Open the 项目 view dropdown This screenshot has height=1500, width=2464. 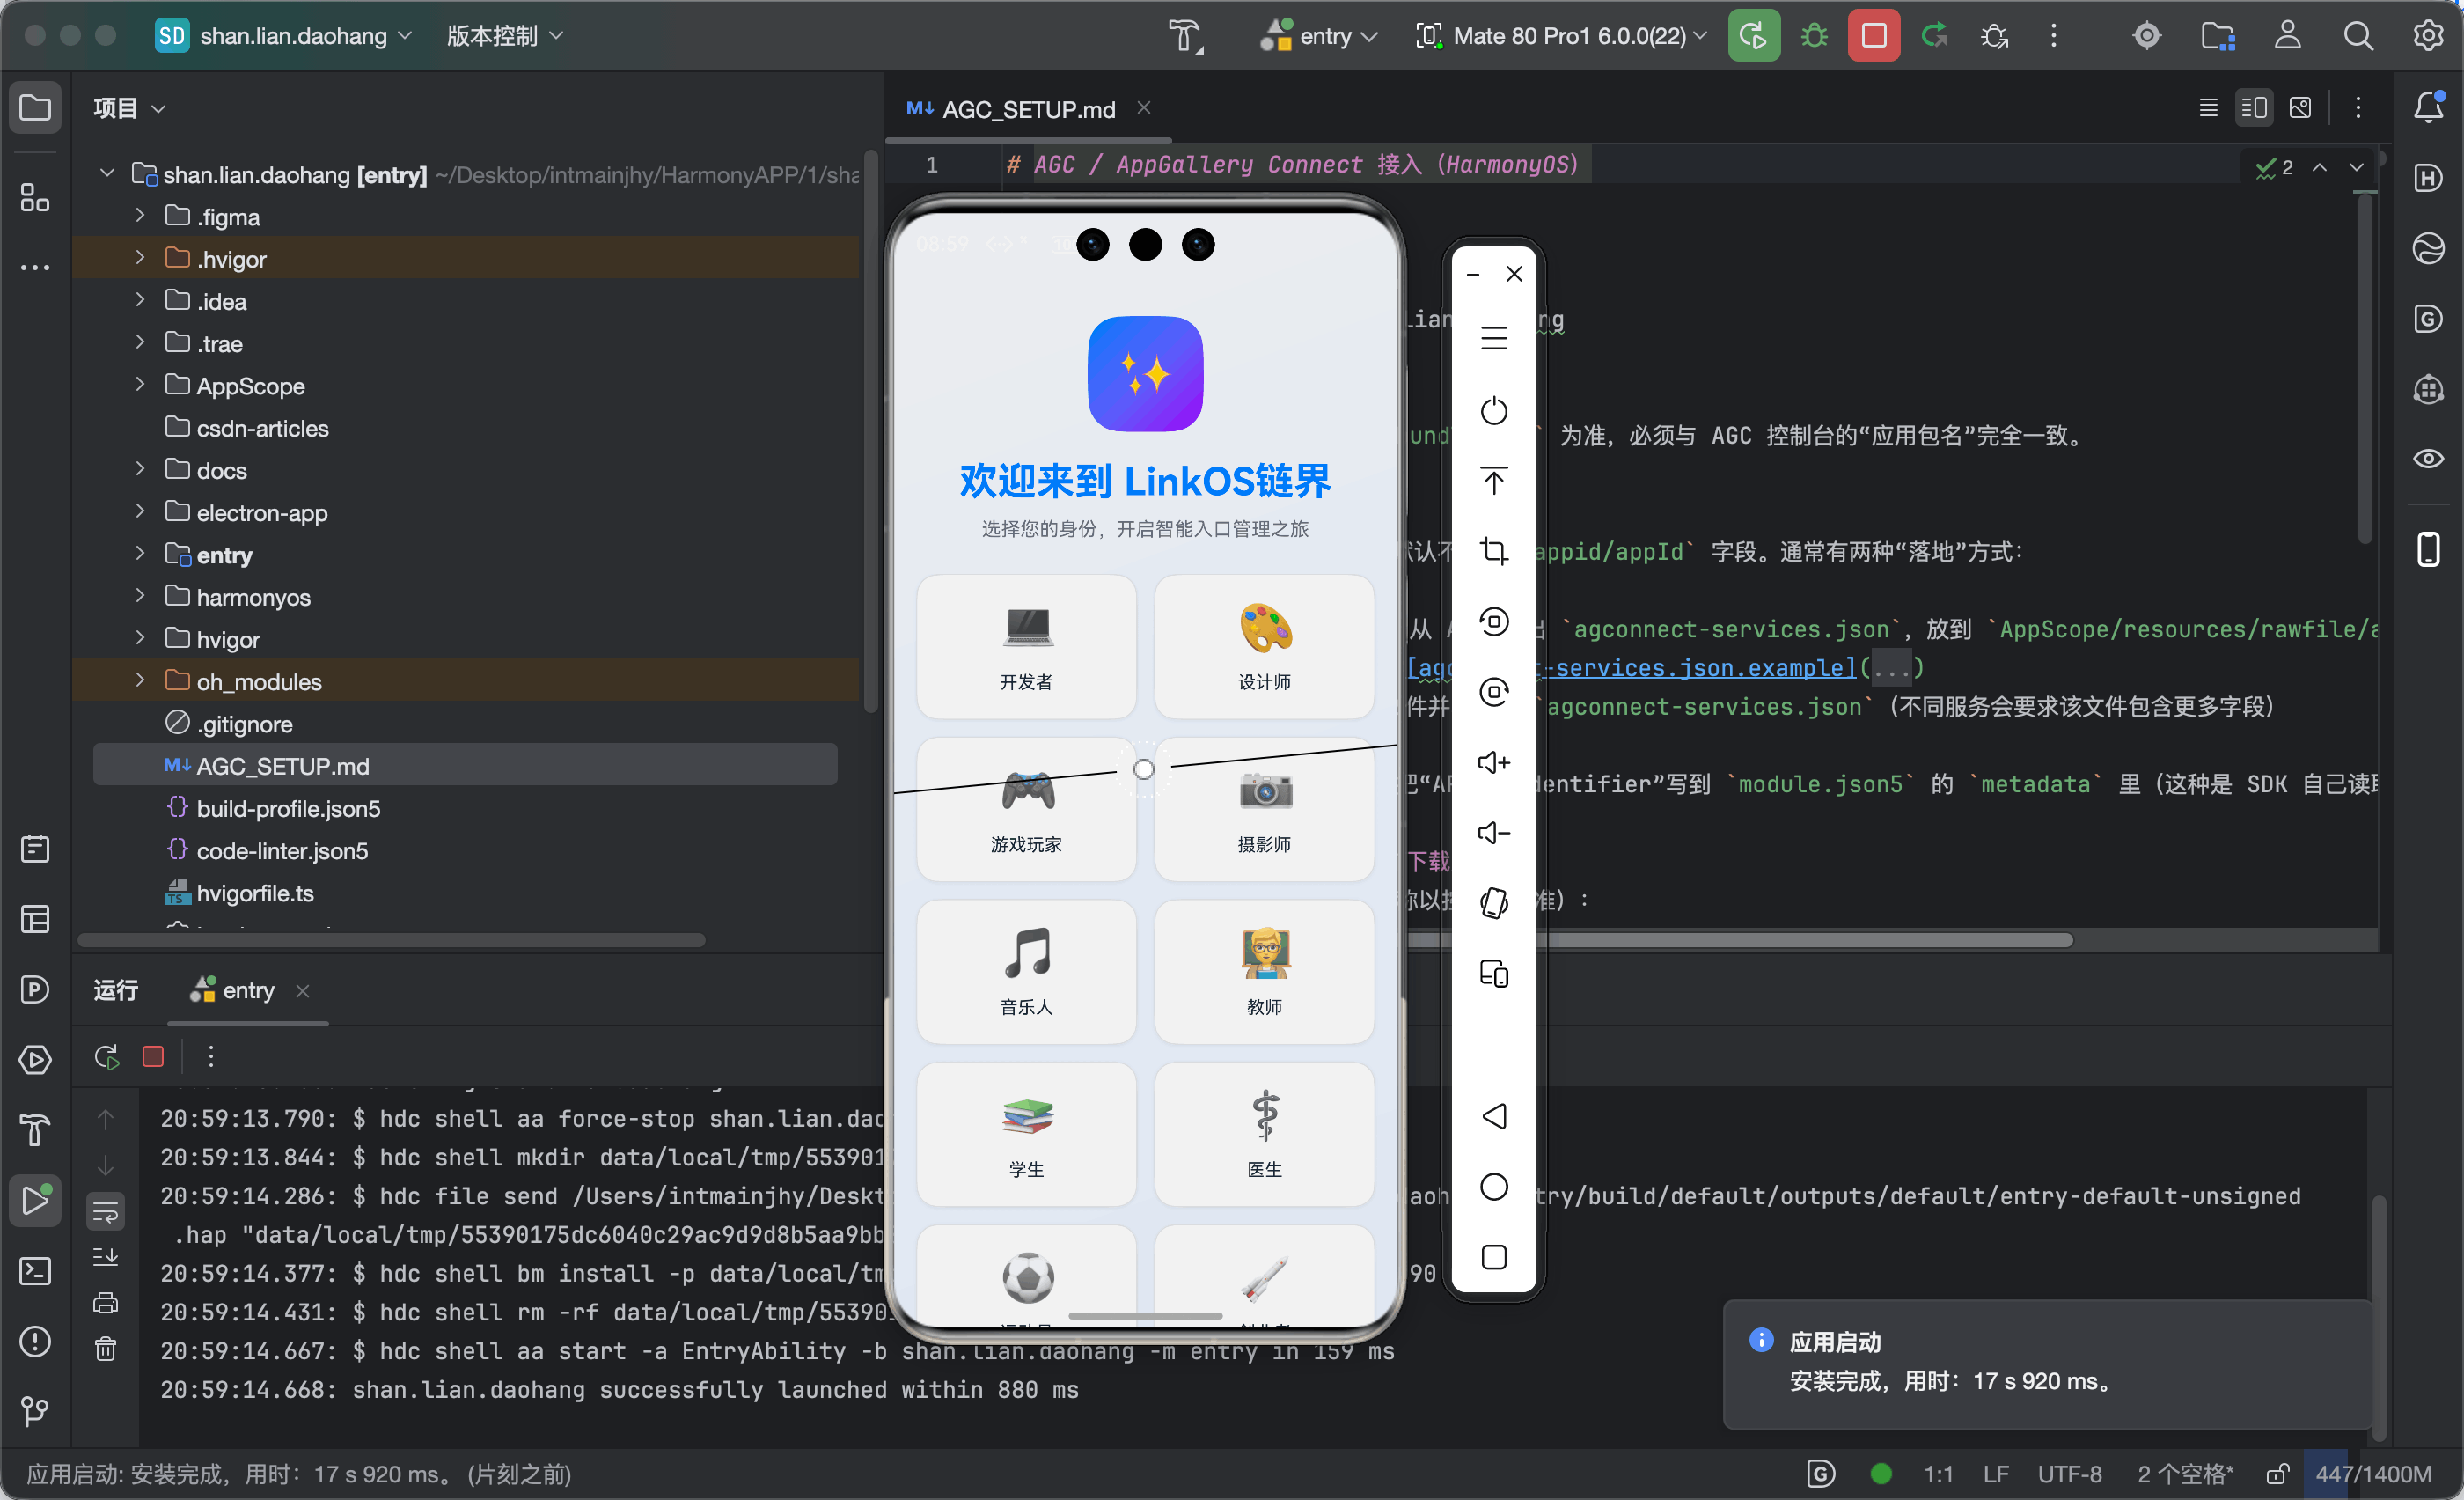(129, 108)
